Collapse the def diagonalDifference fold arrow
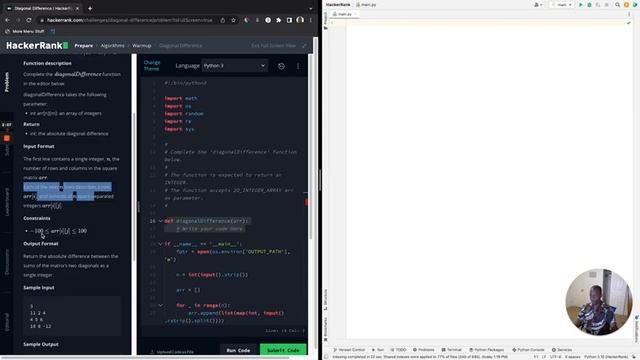This screenshot has width=640, height=360. point(160,221)
